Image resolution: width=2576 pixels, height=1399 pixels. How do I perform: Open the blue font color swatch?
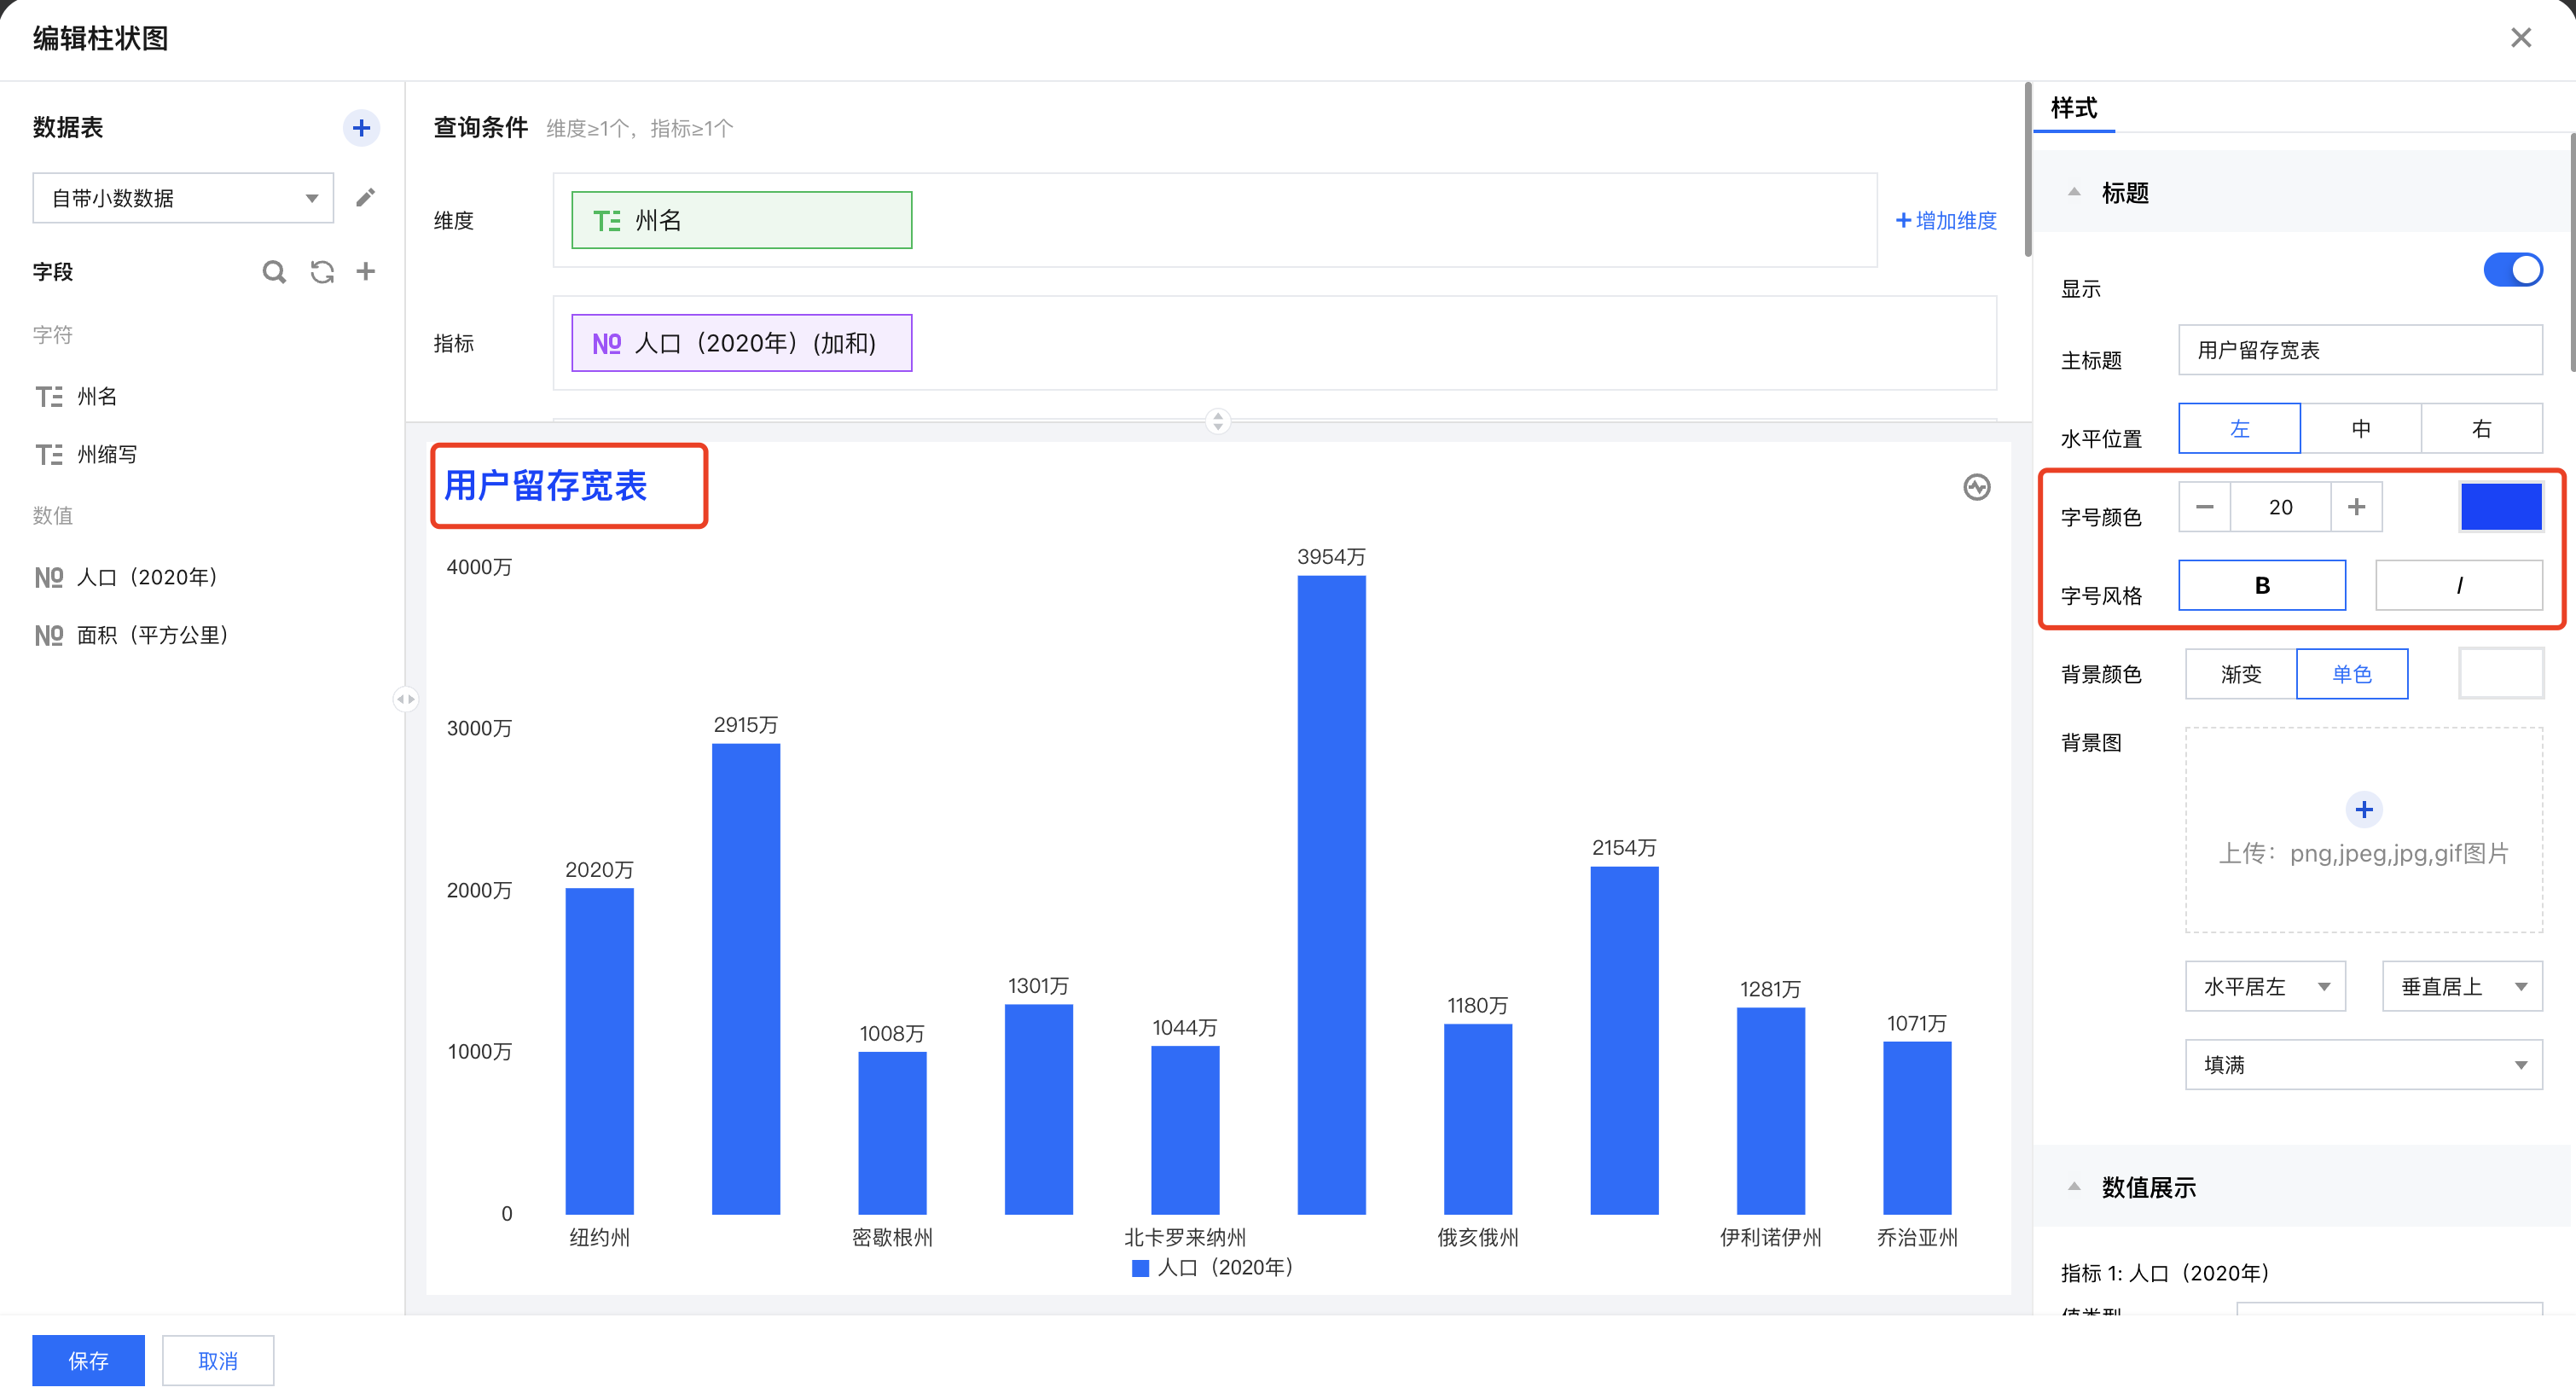tap(2500, 507)
